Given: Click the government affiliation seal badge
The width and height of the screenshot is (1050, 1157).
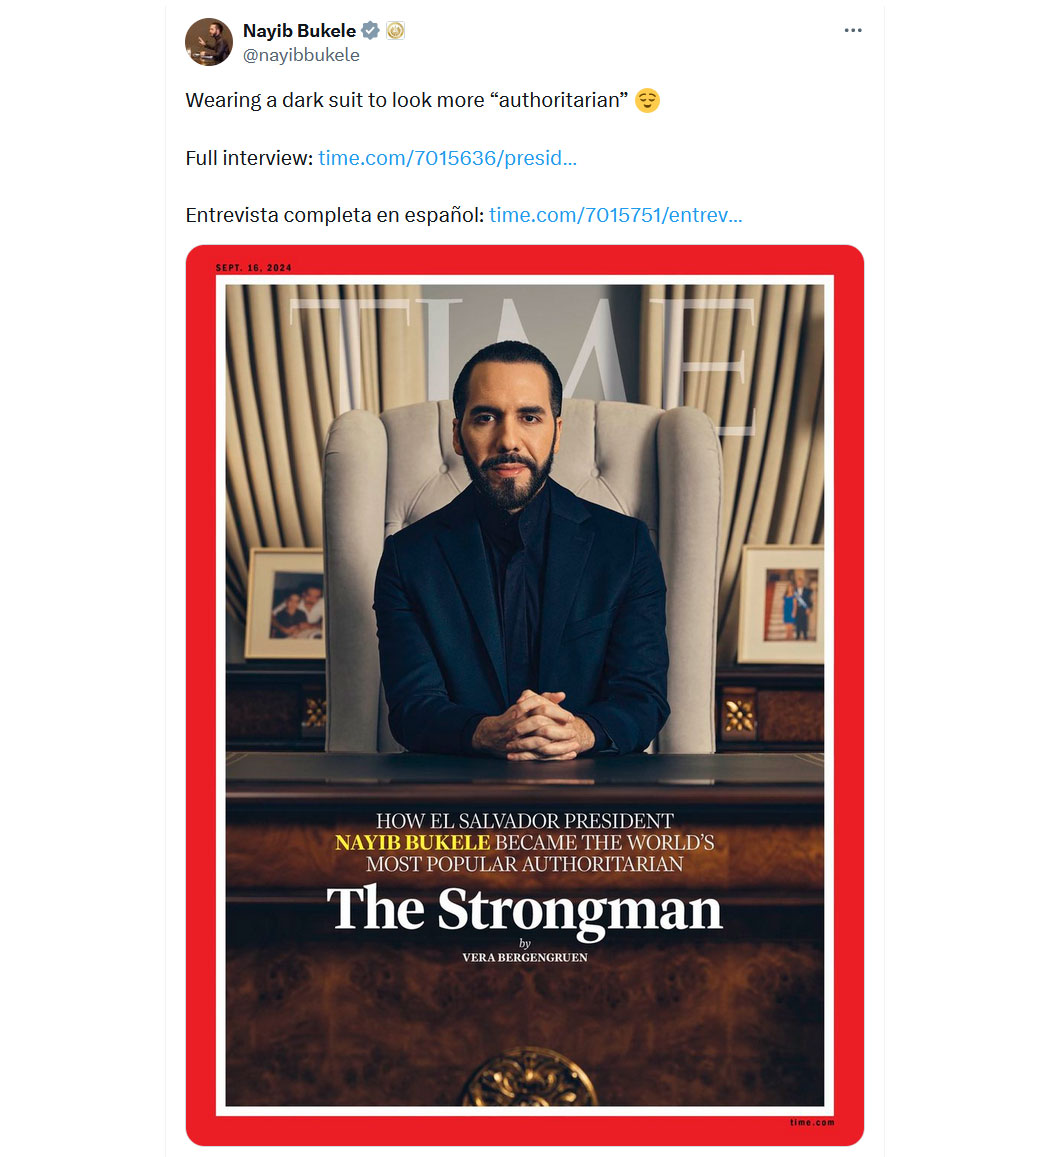Looking at the screenshot, I should [x=396, y=31].
